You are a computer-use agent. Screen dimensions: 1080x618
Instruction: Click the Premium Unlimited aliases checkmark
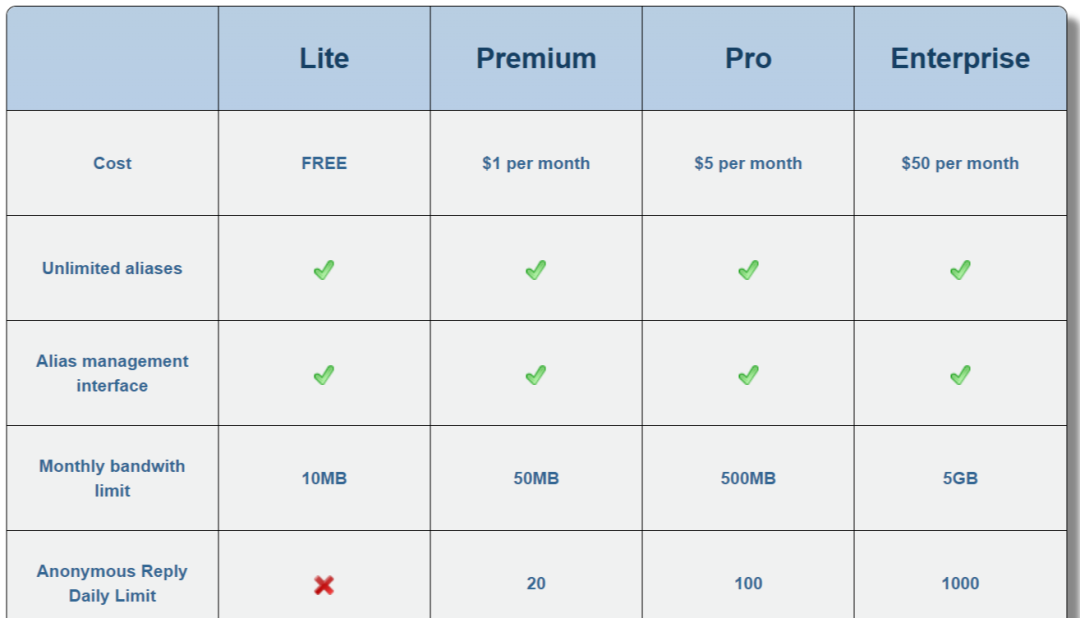tap(536, 269)
